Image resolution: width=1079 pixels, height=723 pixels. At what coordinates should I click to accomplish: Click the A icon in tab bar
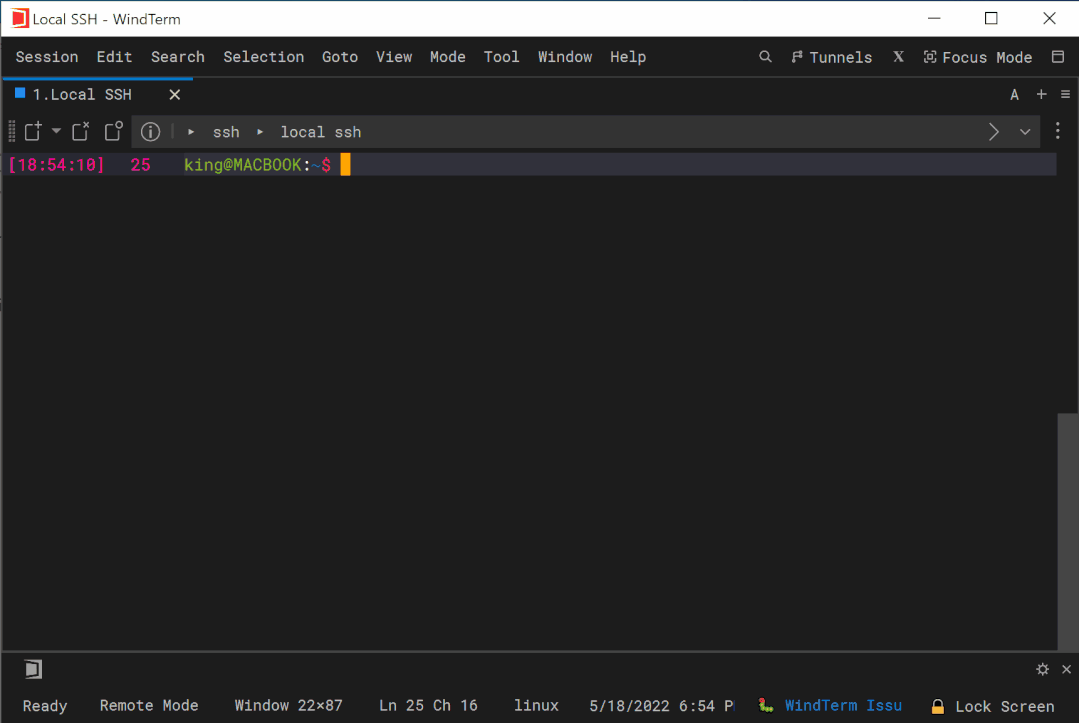point(1014,95)
